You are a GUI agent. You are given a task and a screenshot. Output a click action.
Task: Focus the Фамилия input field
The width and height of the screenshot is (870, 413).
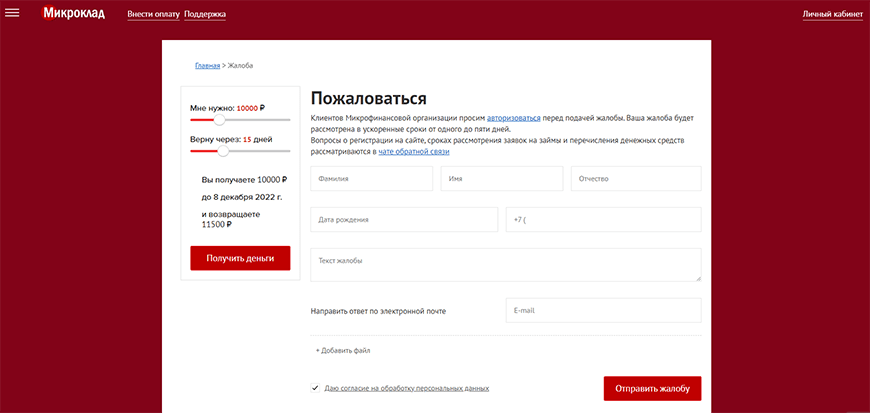371,179
